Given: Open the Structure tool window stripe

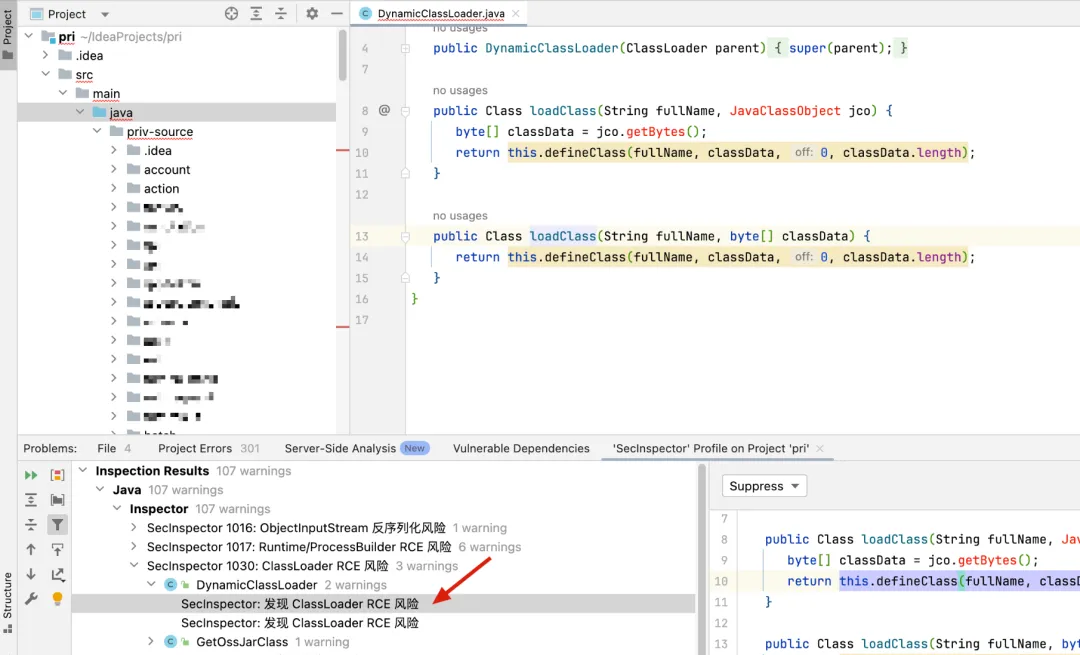Looking at the screenshot, I should pyautogui.click(x=8, y=603).
